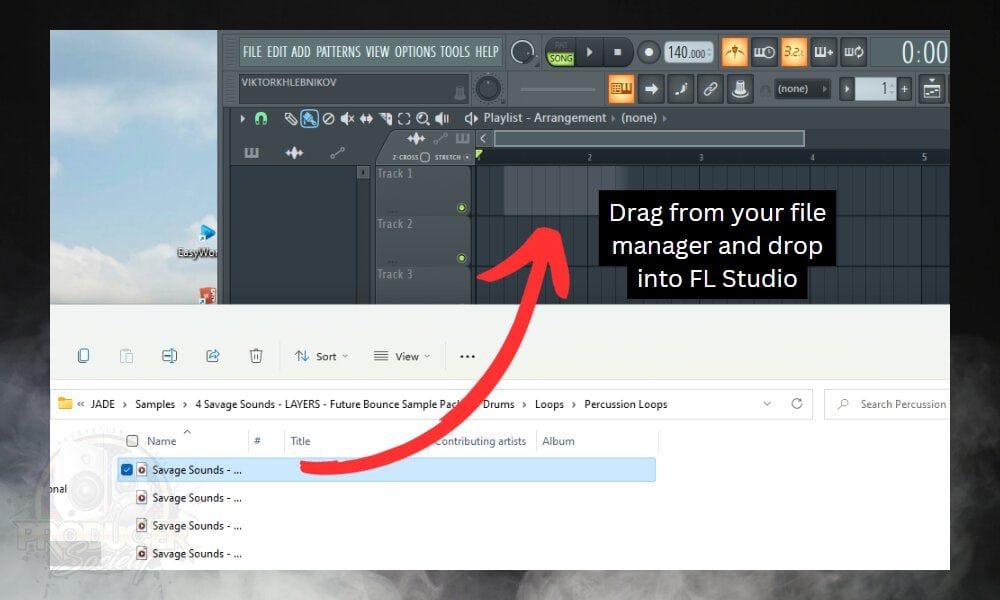This screenshot has height=600, width=1000.
Task: Choose the mute tool in Playlist toolbar
Action: (x=347, y=118)
